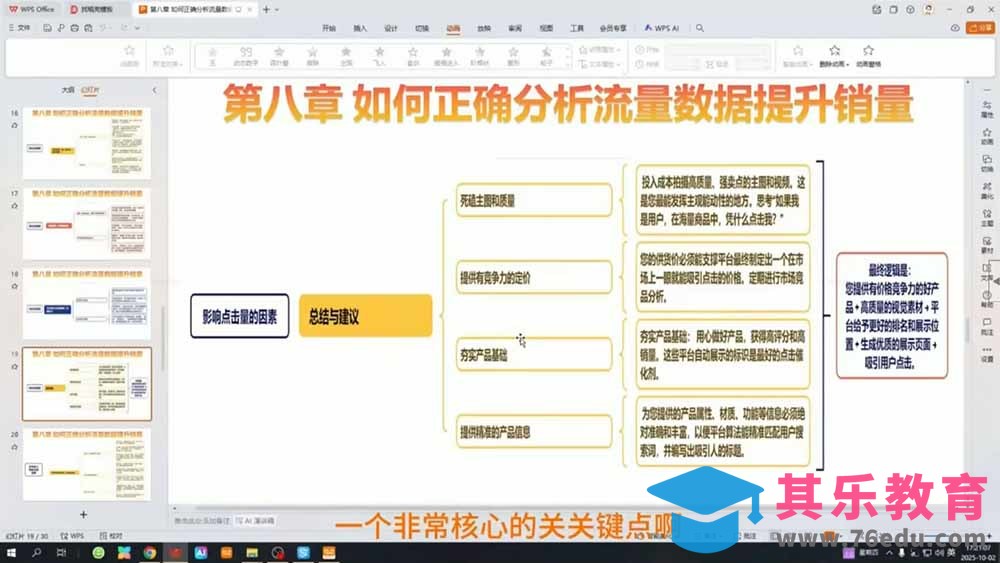Image resolution: width=1000 pixels, height=563 pixels.
Task: Switch to the WPS Office home tab
Action: (x=32, y=10)
